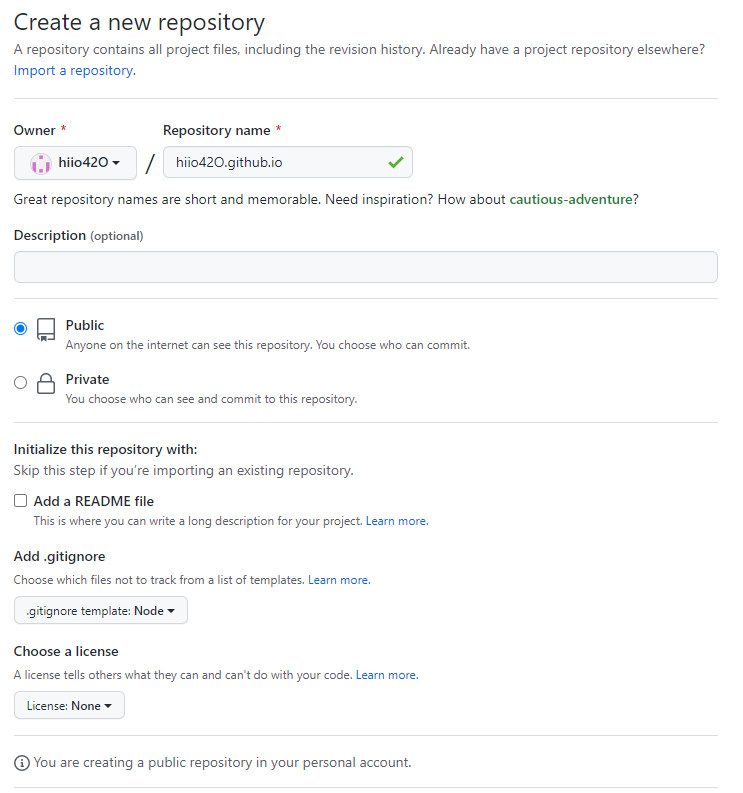Click the Private option label text
Image resolution: width=743 pixels, height=793 pixels.
click(x=88, y=379)
